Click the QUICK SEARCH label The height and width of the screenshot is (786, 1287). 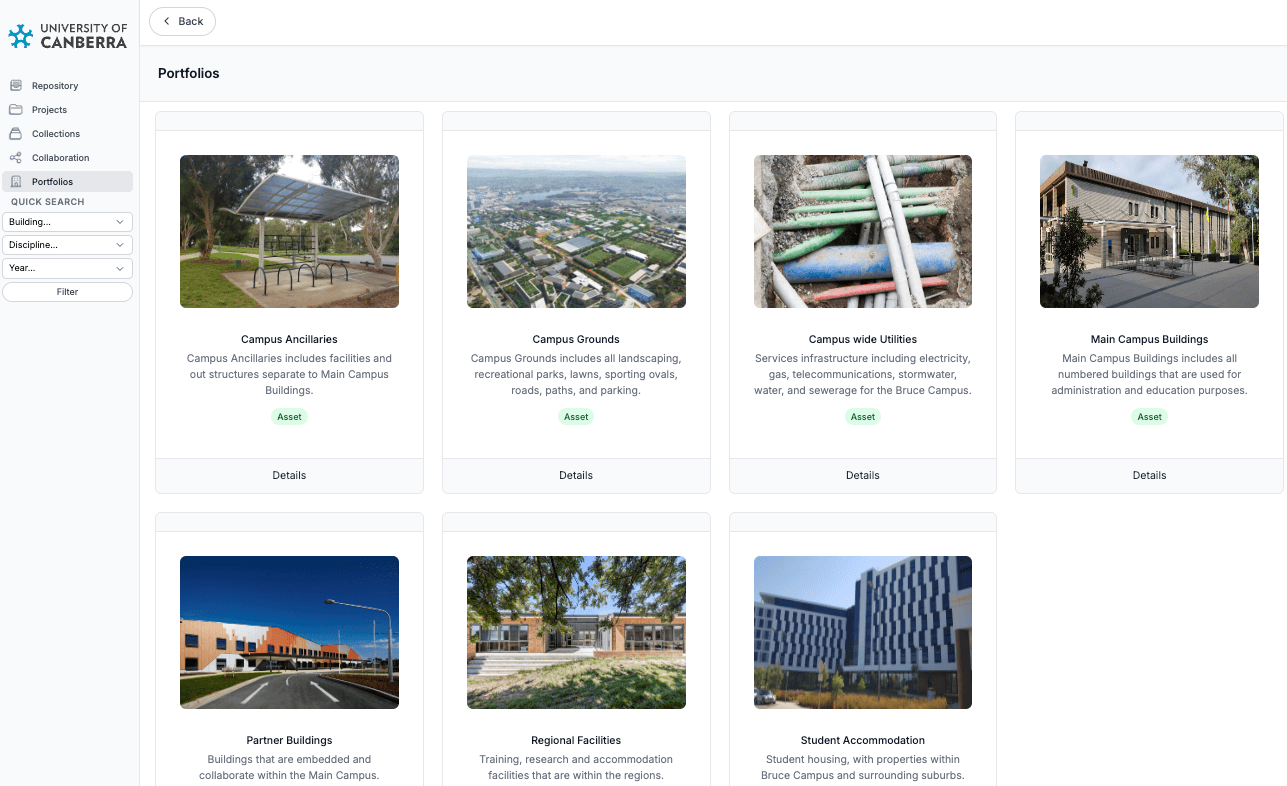click(48, 202)
